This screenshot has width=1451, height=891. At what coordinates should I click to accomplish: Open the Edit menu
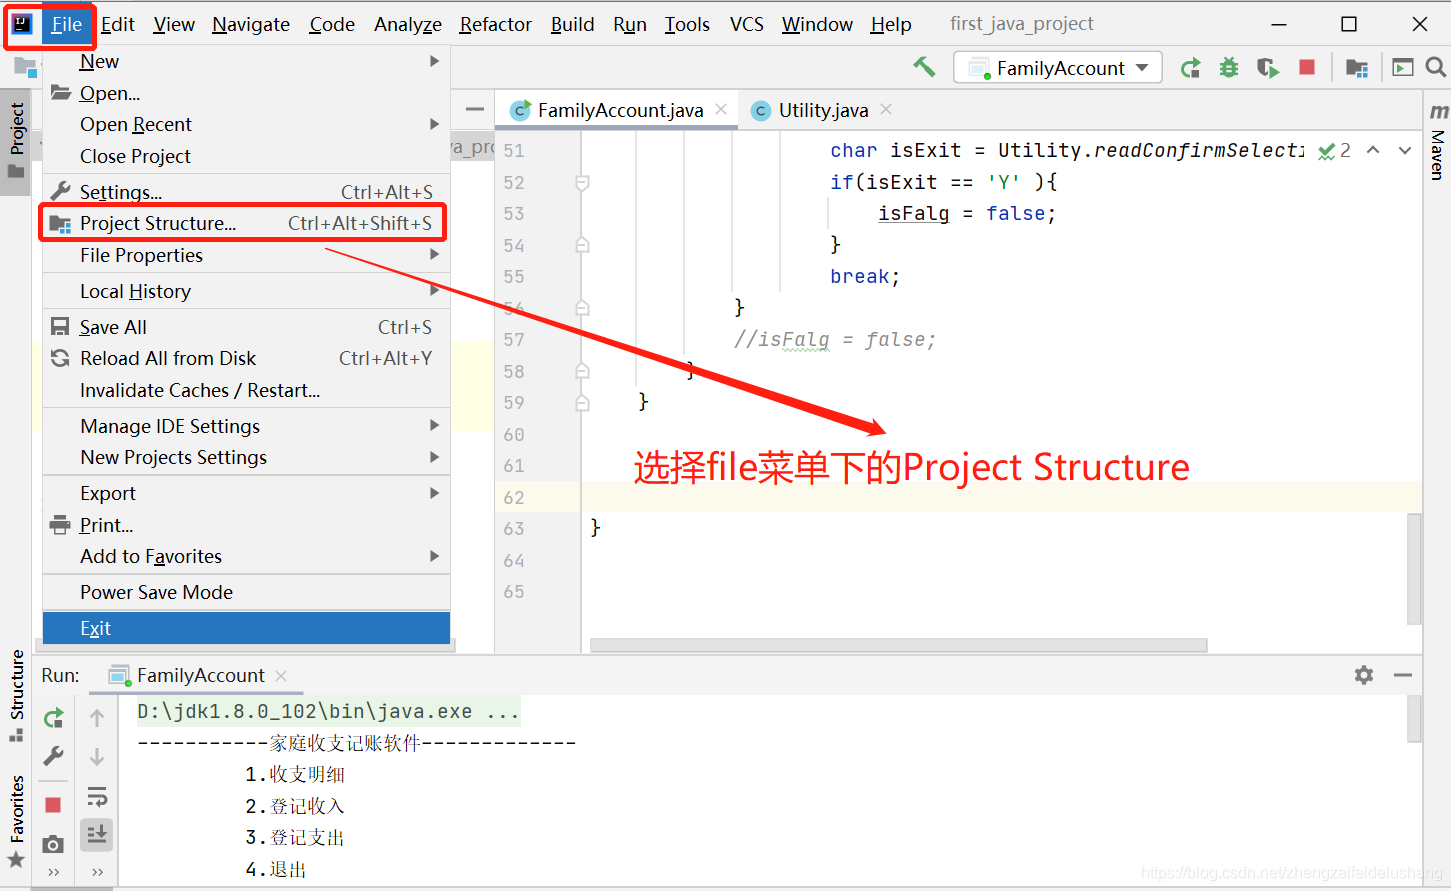(118, 24)
